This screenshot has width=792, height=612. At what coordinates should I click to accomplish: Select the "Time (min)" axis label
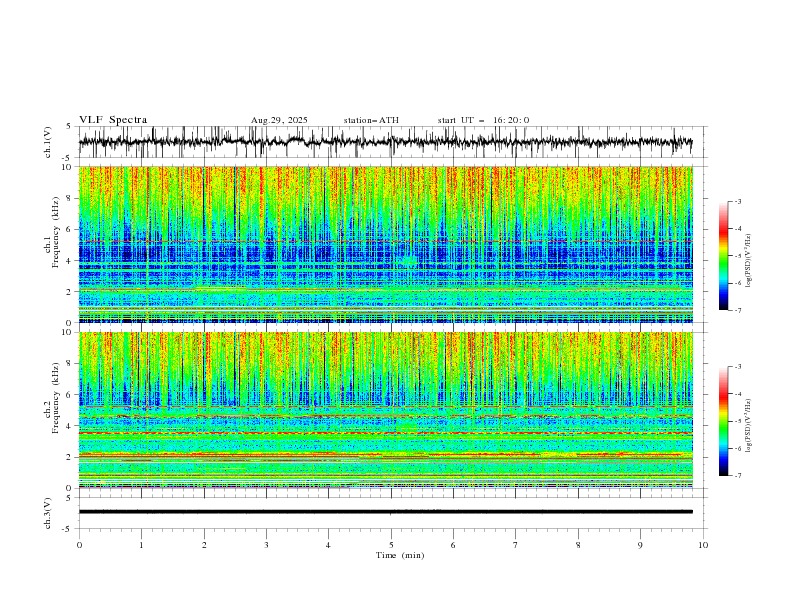[x=400, y=555]
